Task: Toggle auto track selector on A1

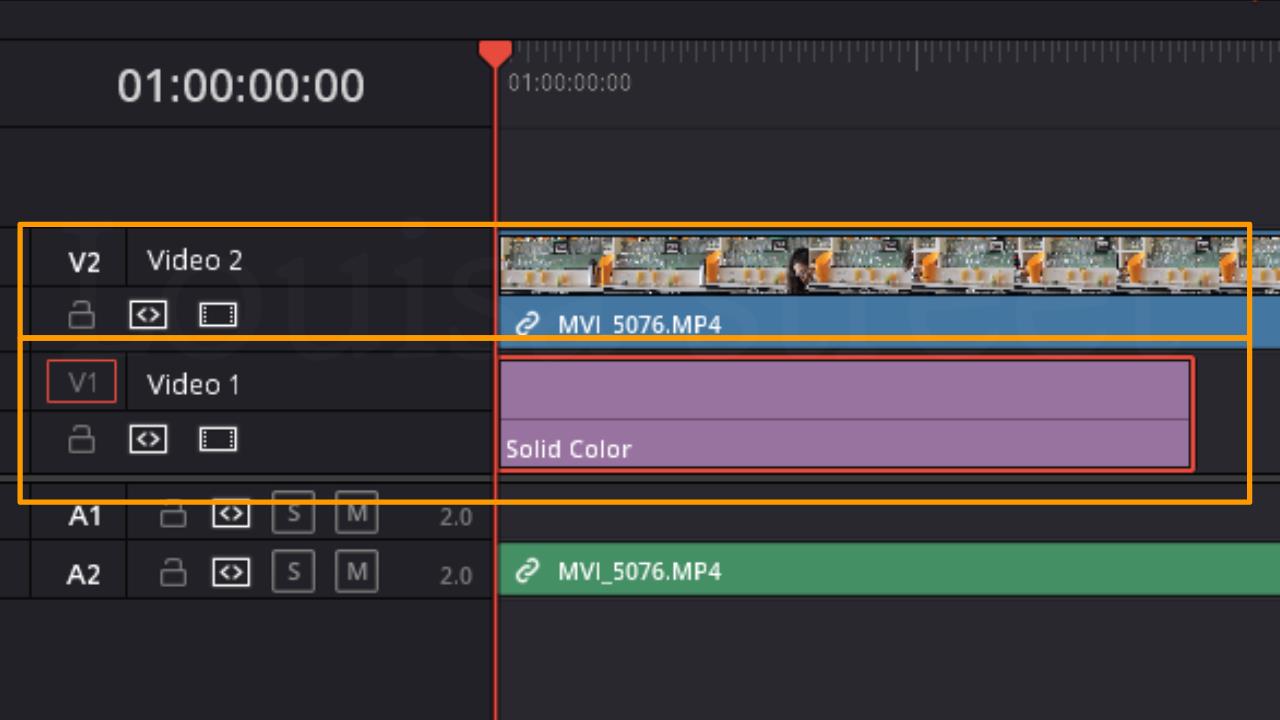Action: click(x=231, y=514)
